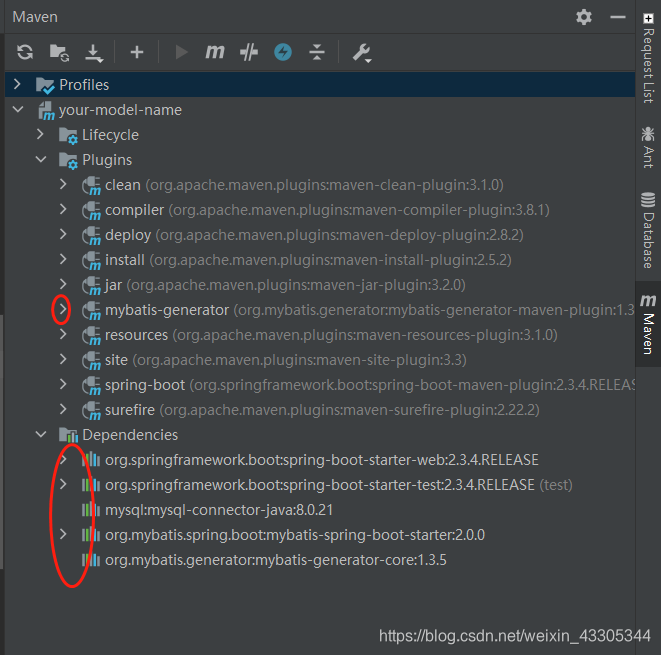Select the Maven side tab

pyautogui.click(x=648, y=324)
